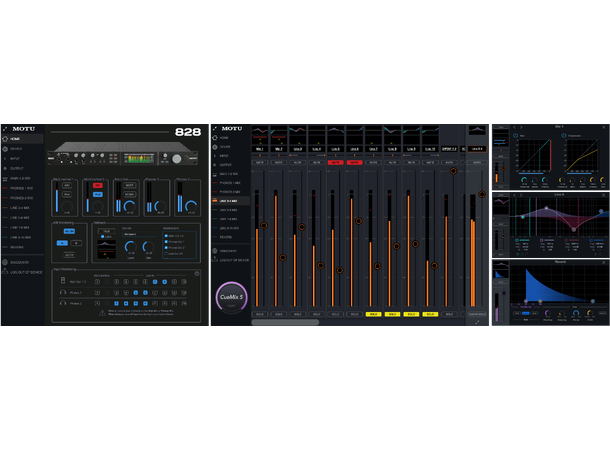Screen dimensions: 610x450
Task: Uncheck the Latch checkbox under TALK
Action: point(102,236)
